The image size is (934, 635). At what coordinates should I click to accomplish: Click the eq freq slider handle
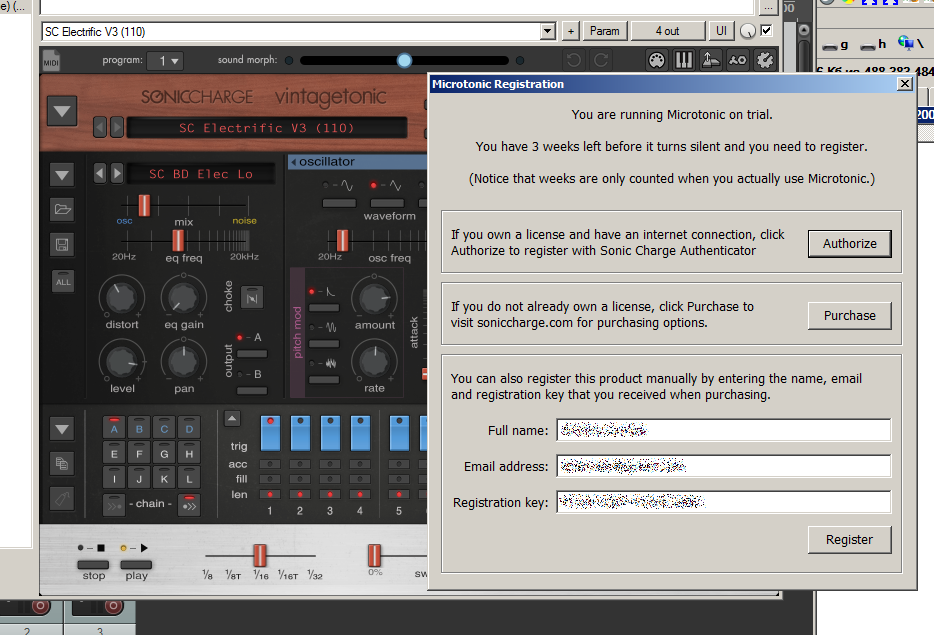coord(178,241)
